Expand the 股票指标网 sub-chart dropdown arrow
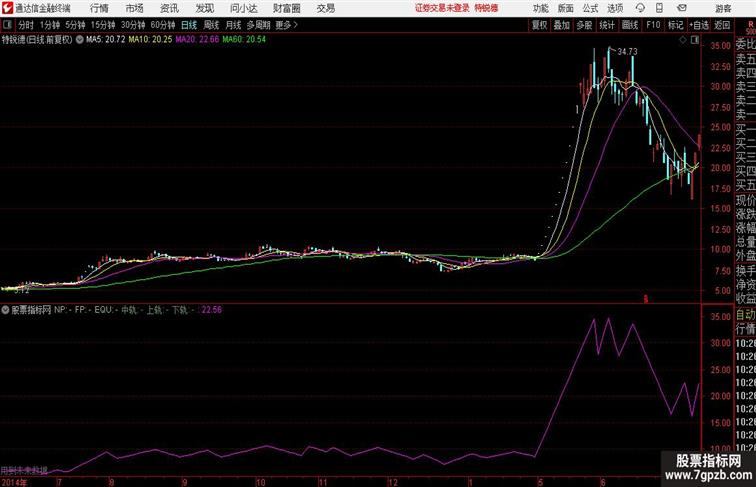 click(5, 310)
